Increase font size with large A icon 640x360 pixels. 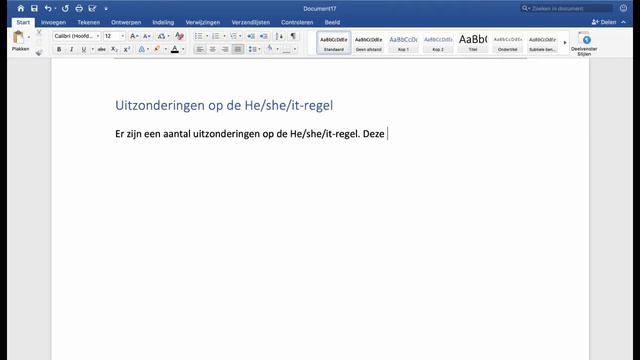(x=133, y=36)
